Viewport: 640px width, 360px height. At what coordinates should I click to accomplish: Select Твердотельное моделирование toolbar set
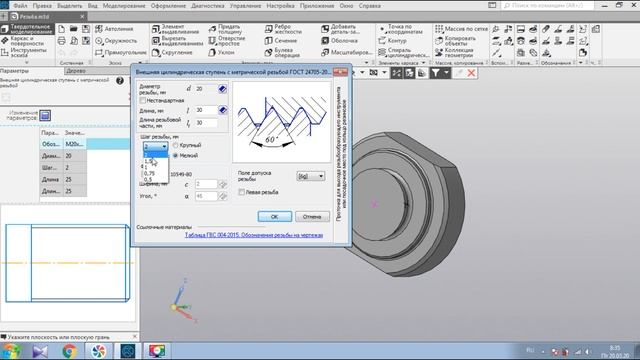click(x=27, y=29)
